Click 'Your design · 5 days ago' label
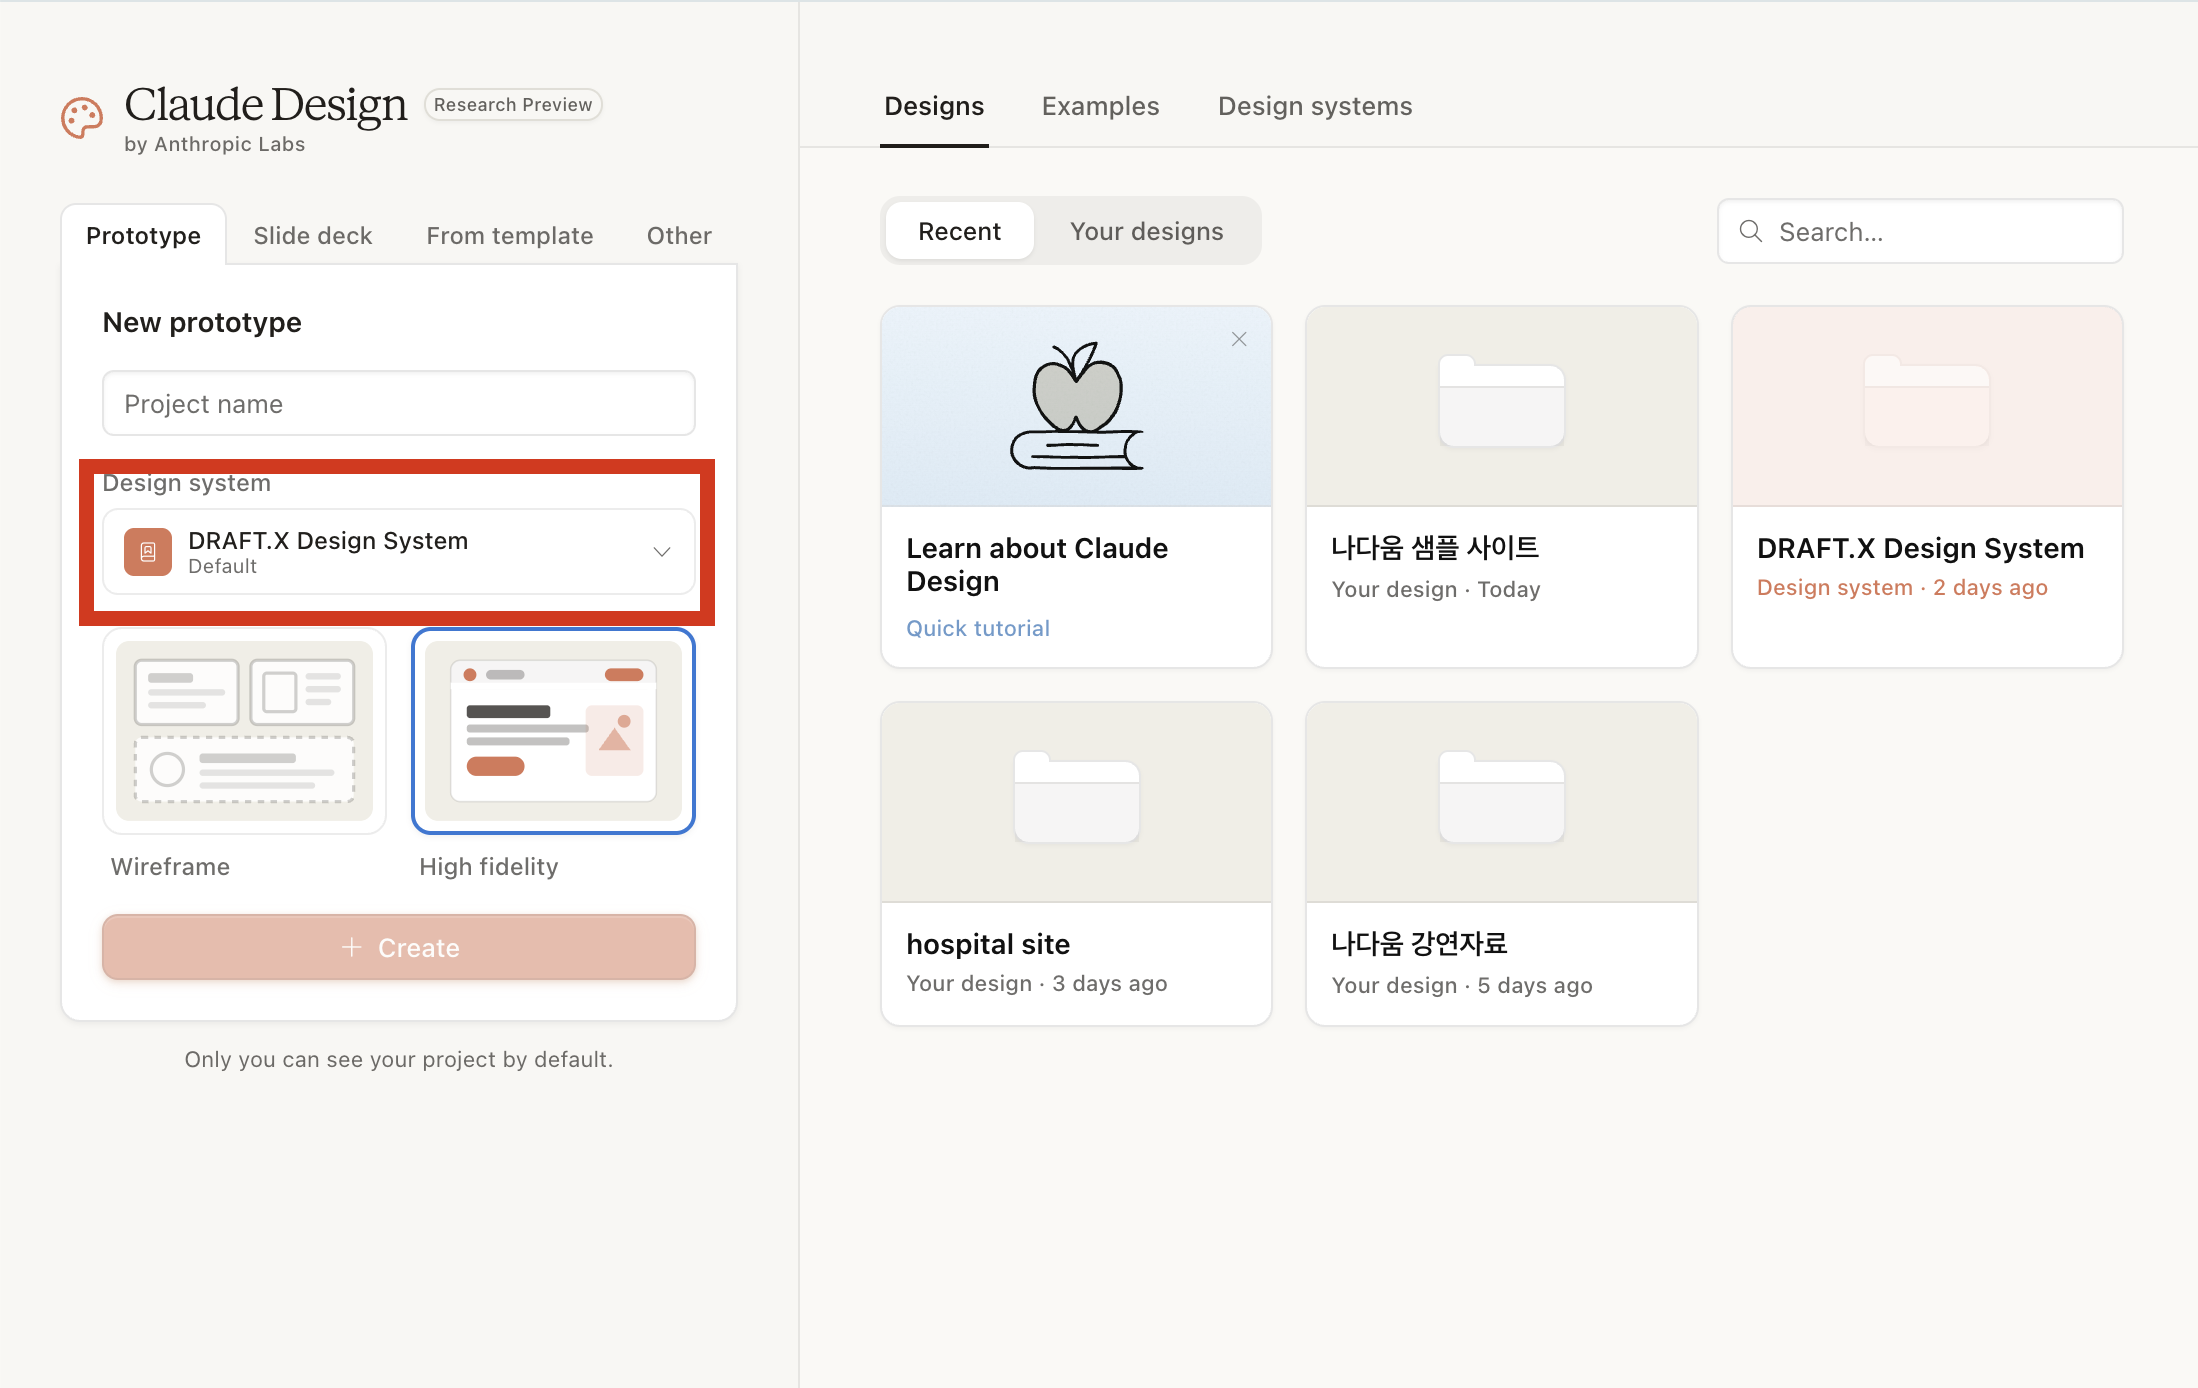The image size is (2198, 1388). [x=1462, y=986]
